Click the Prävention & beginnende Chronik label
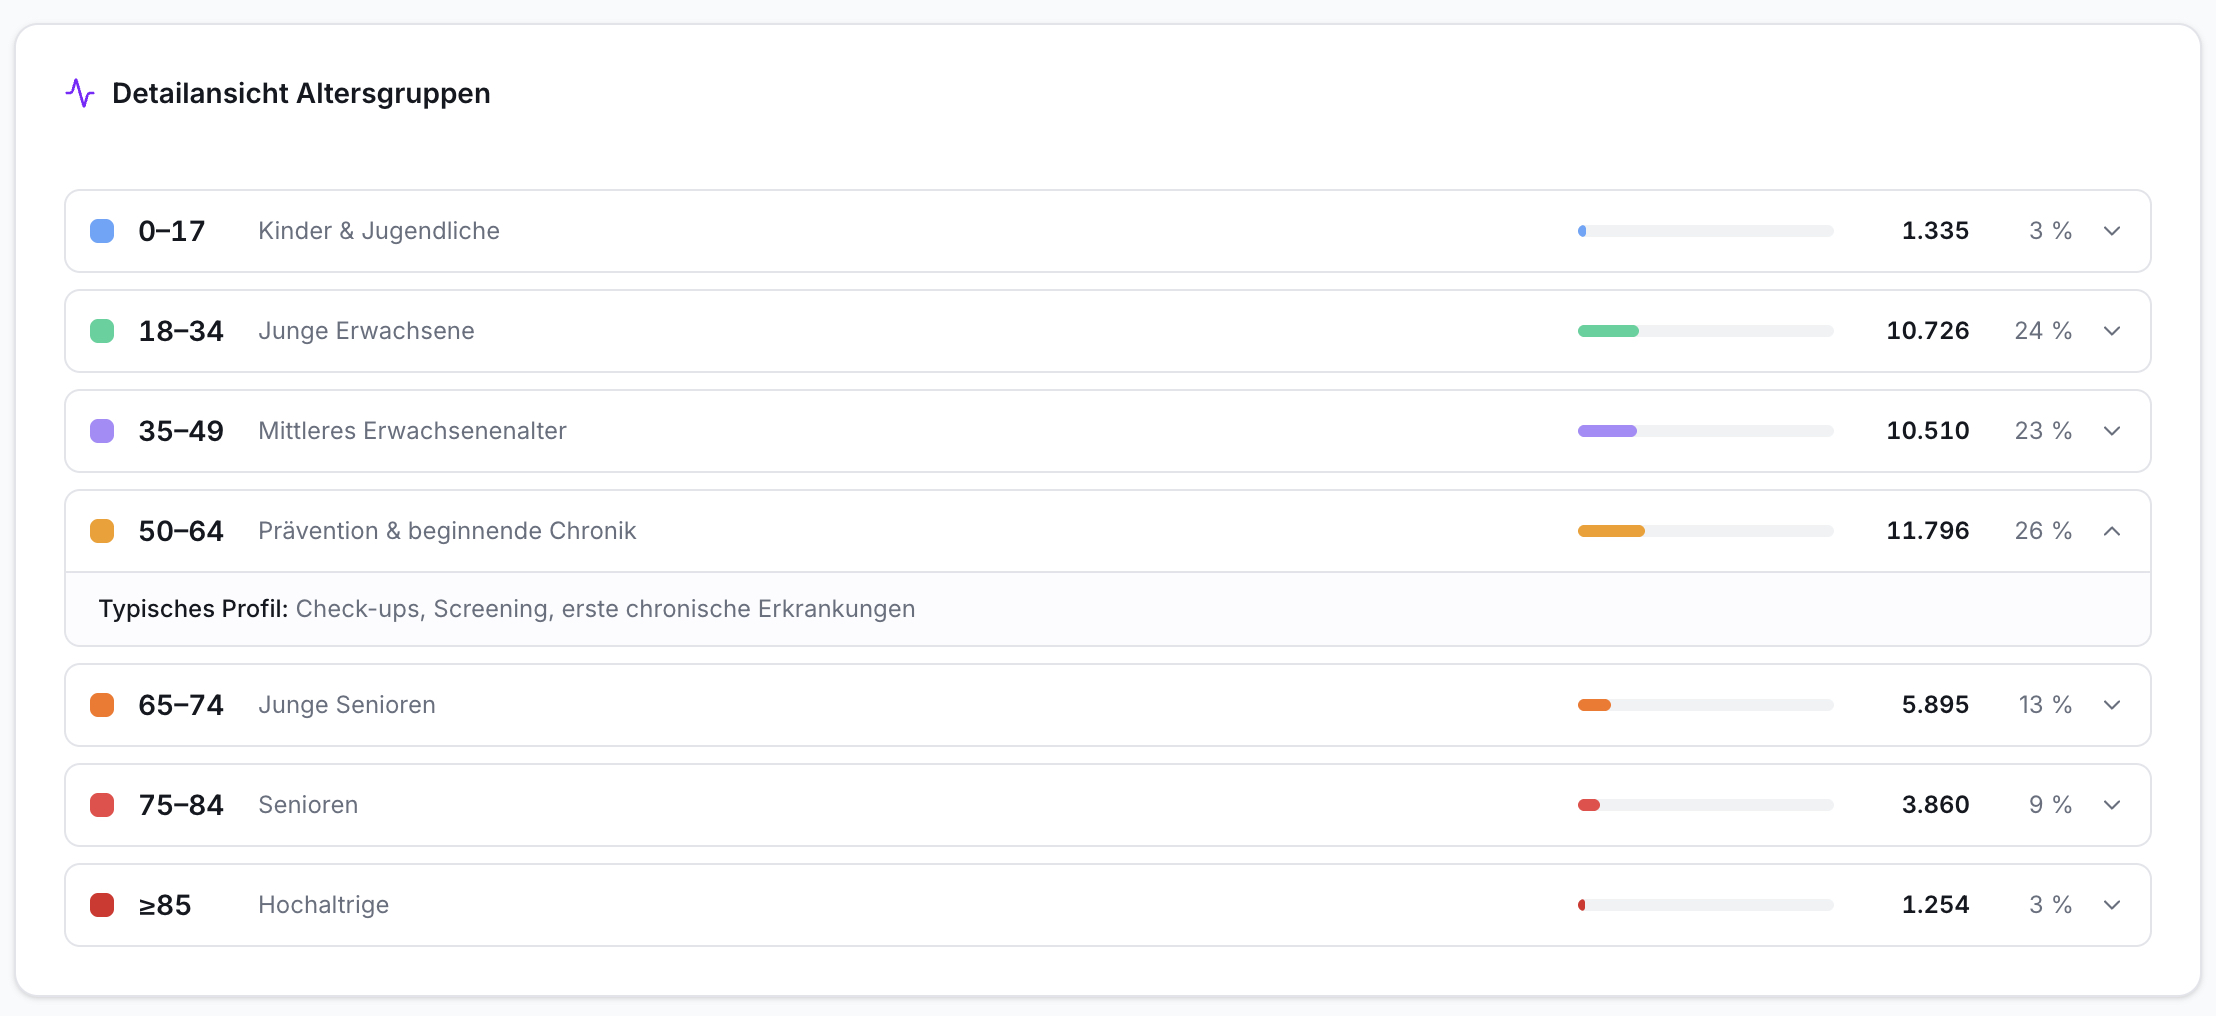The image size is (2216, 1016). [x=447, y=531]
